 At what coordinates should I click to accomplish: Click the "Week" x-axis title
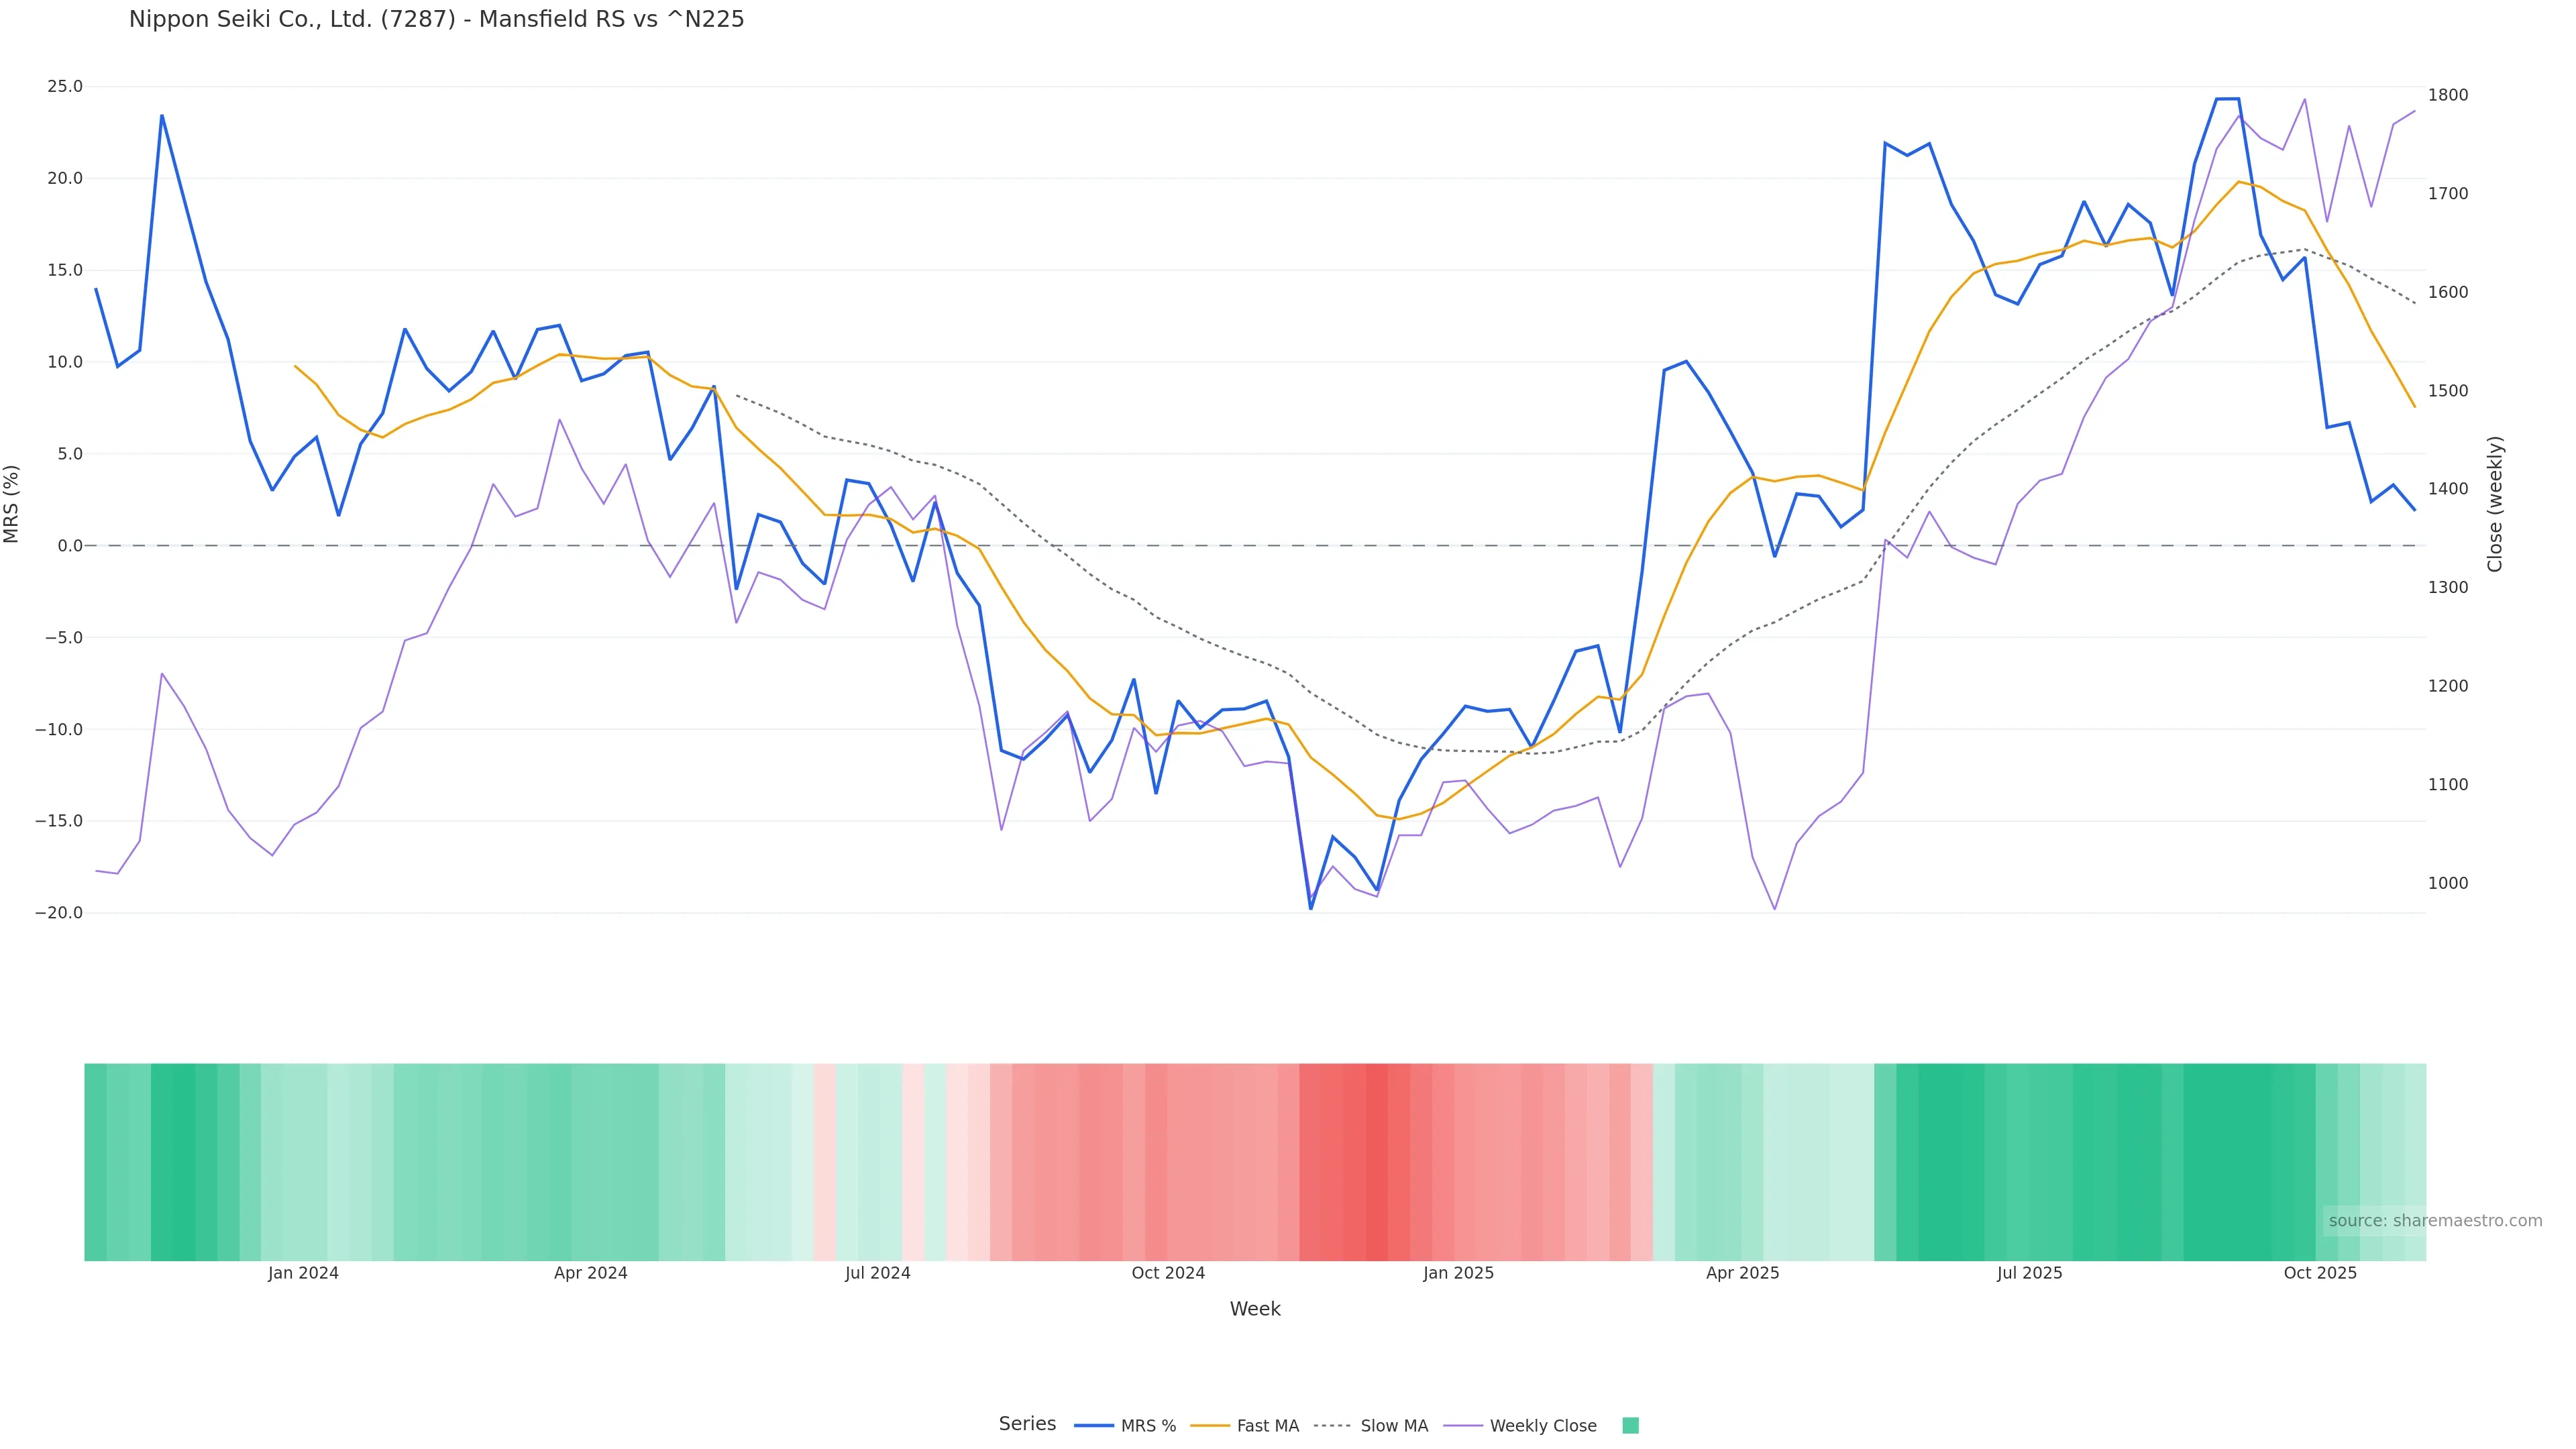click(1254, 1309)
